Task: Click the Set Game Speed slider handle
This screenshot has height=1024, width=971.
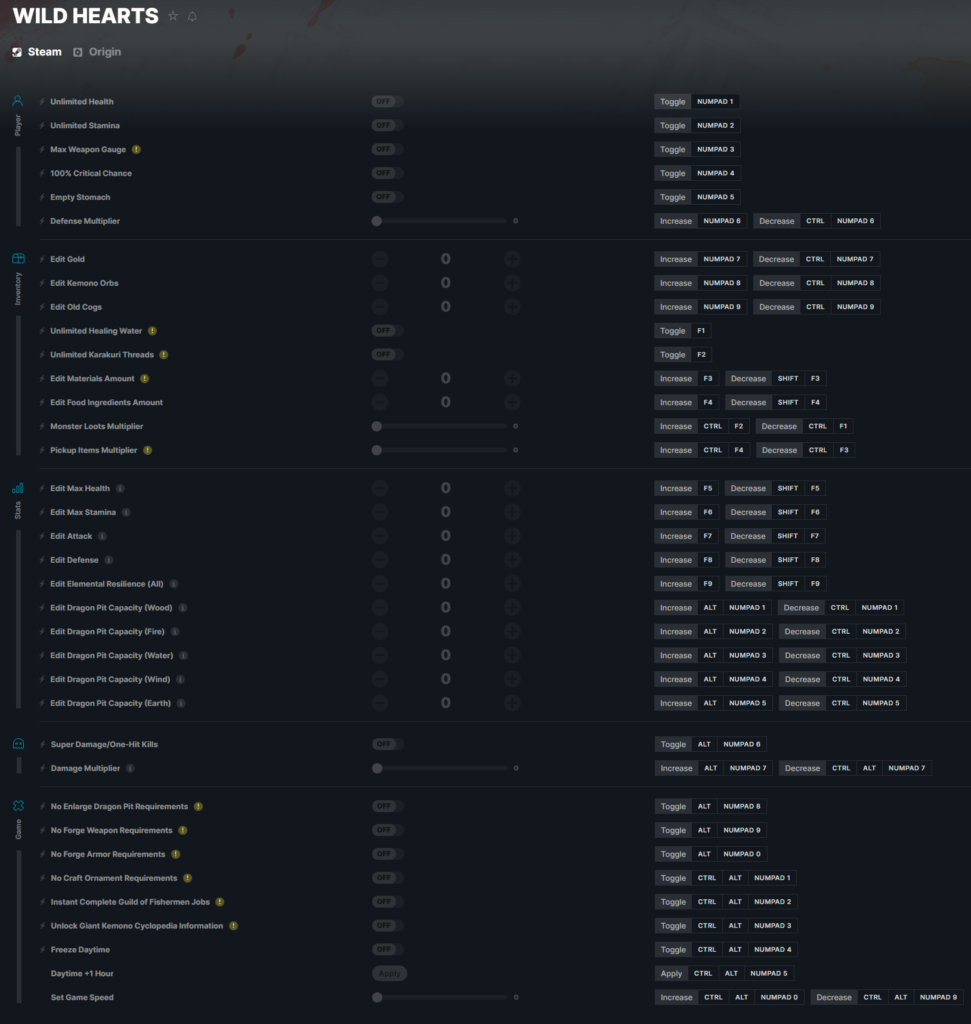Action: [x=377, y=998]
